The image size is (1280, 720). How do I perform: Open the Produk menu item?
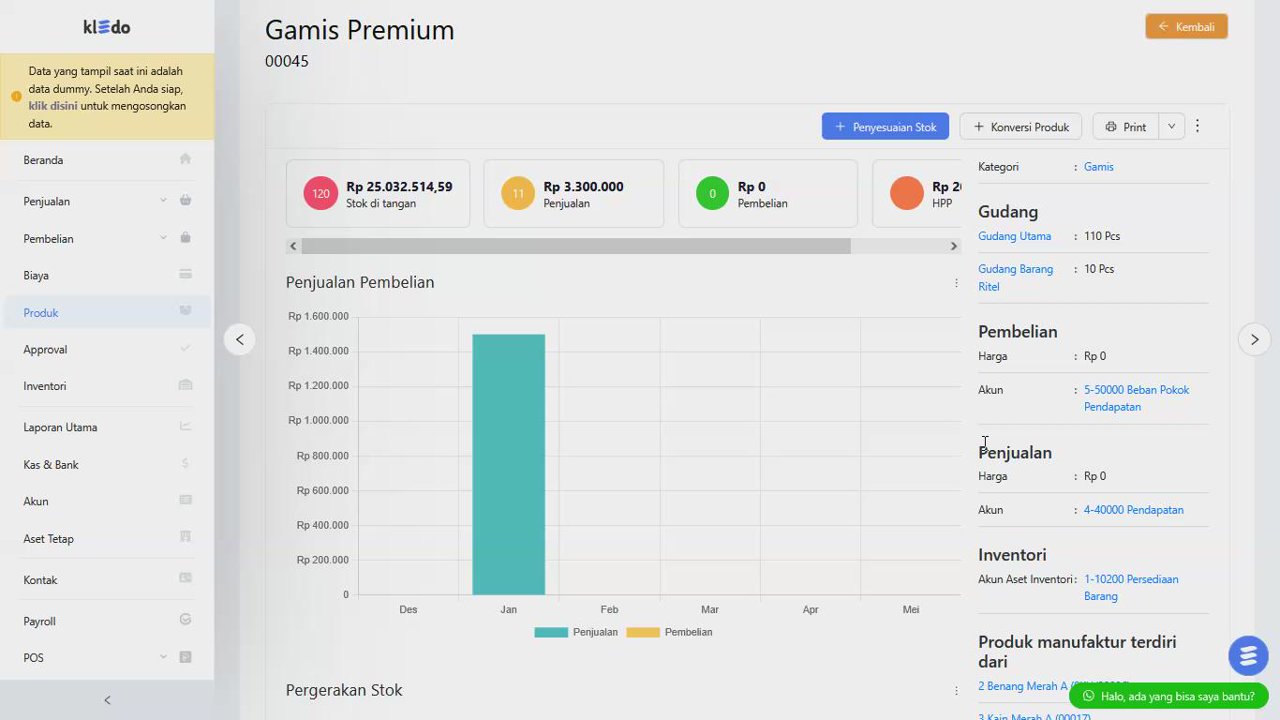coord(41,312)
